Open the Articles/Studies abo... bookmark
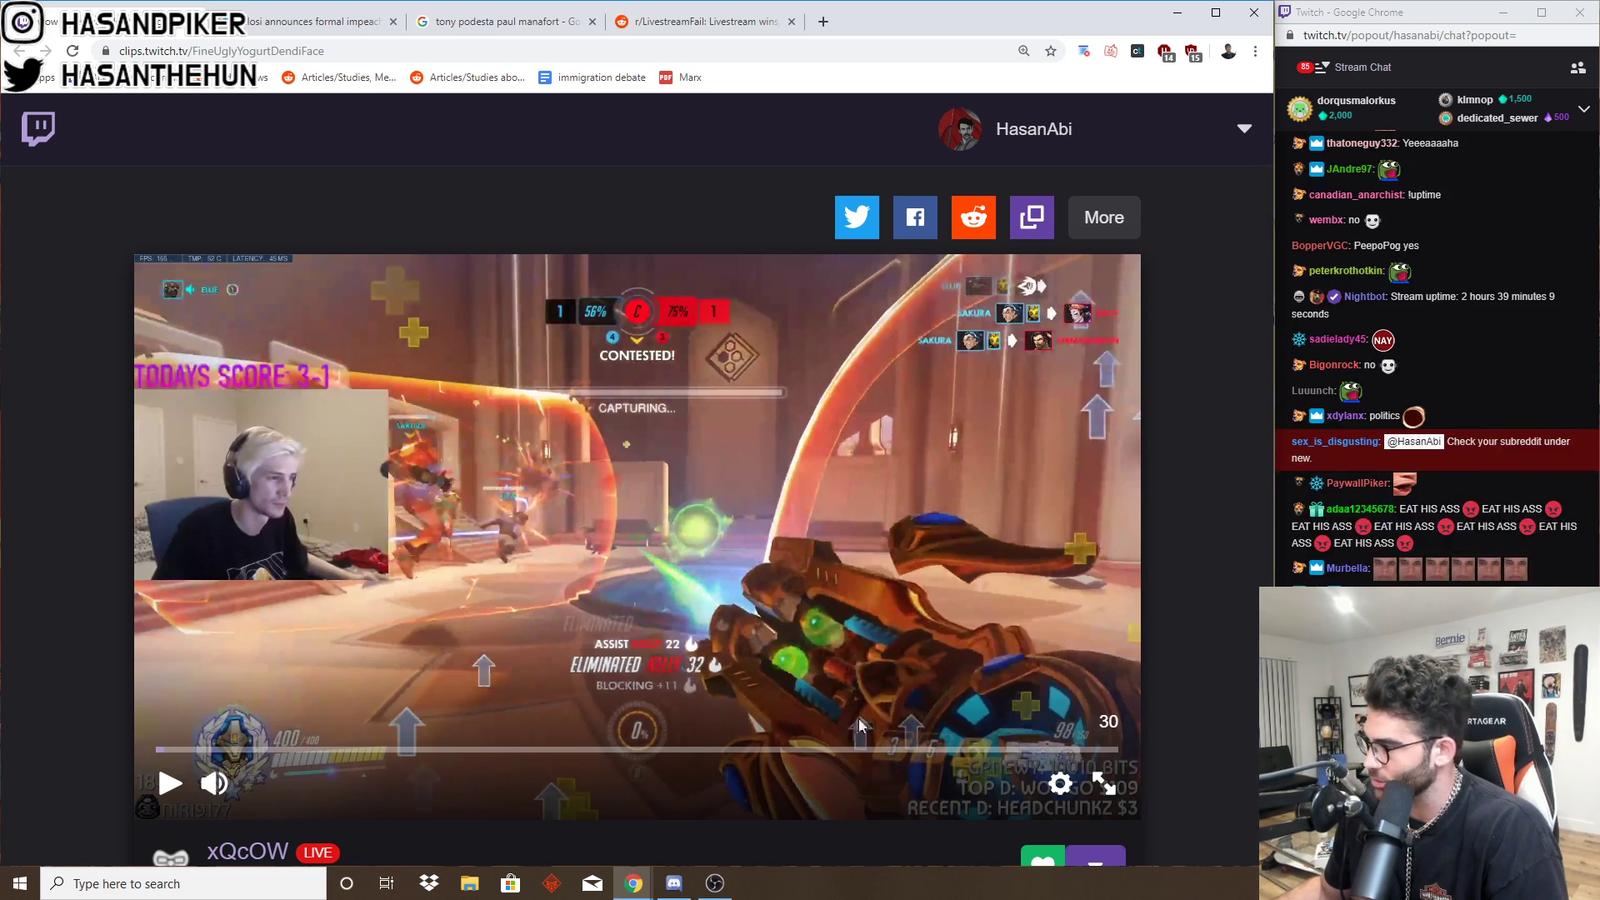The height and width of the screenshot is (900, 1600). (467, 77)
